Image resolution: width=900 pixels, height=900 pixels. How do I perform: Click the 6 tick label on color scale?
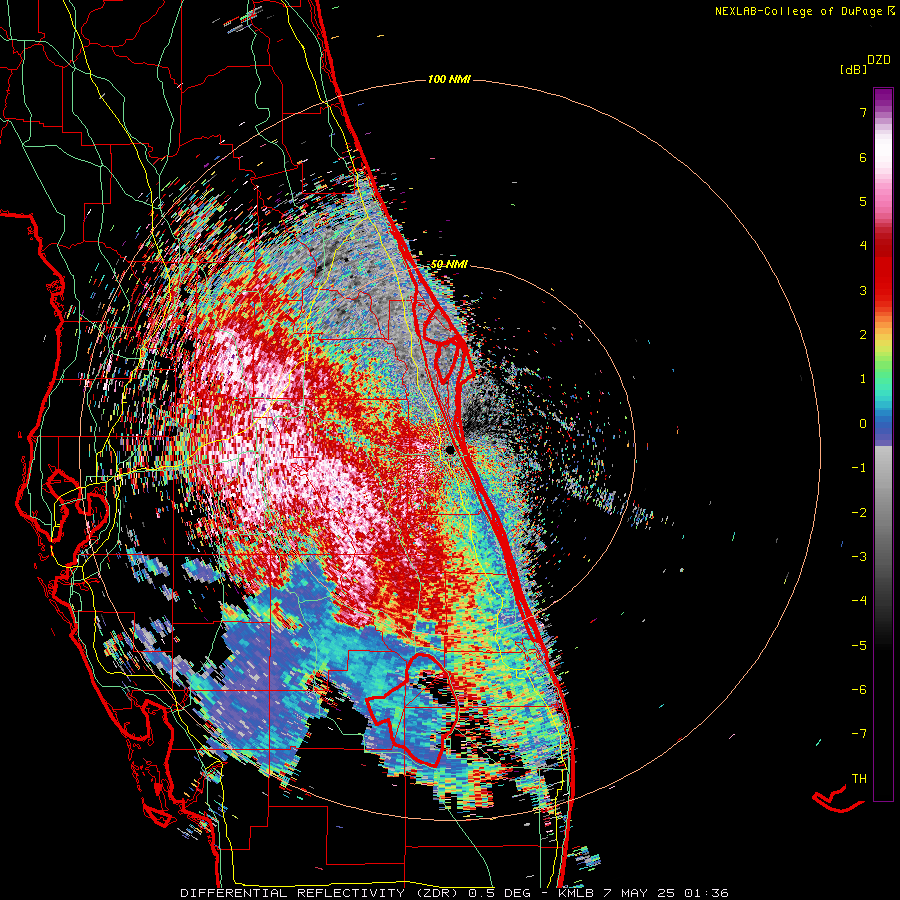(863, 157)
